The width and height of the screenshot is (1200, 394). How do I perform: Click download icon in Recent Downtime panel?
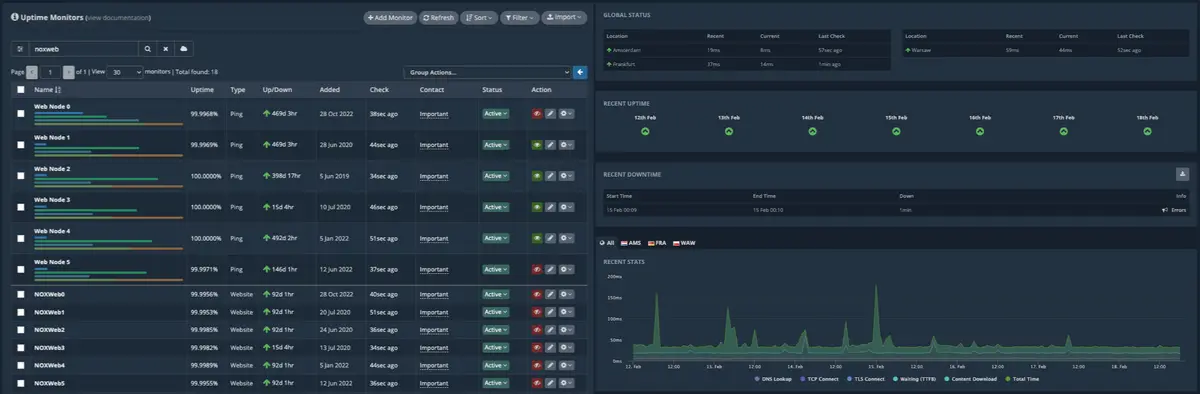(x=1182, y=174)
